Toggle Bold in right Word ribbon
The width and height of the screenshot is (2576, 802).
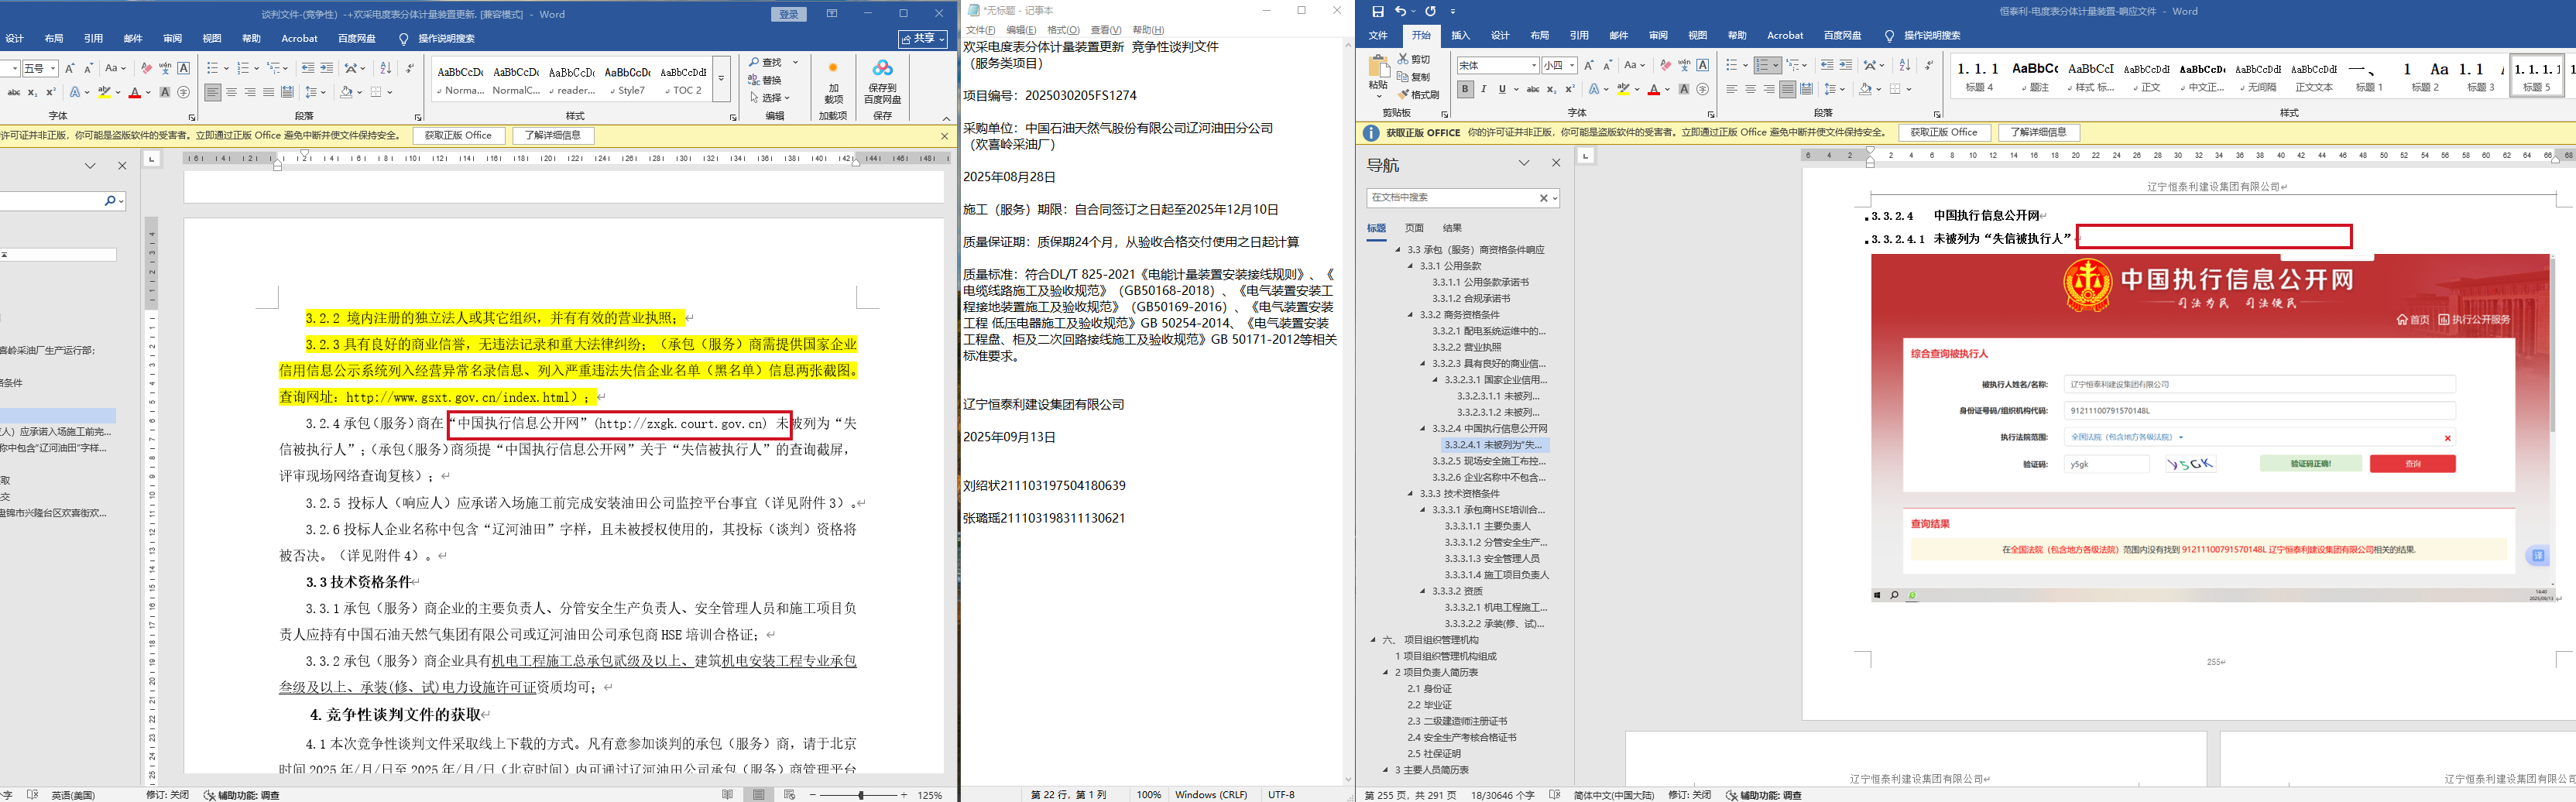point(1465,89)
